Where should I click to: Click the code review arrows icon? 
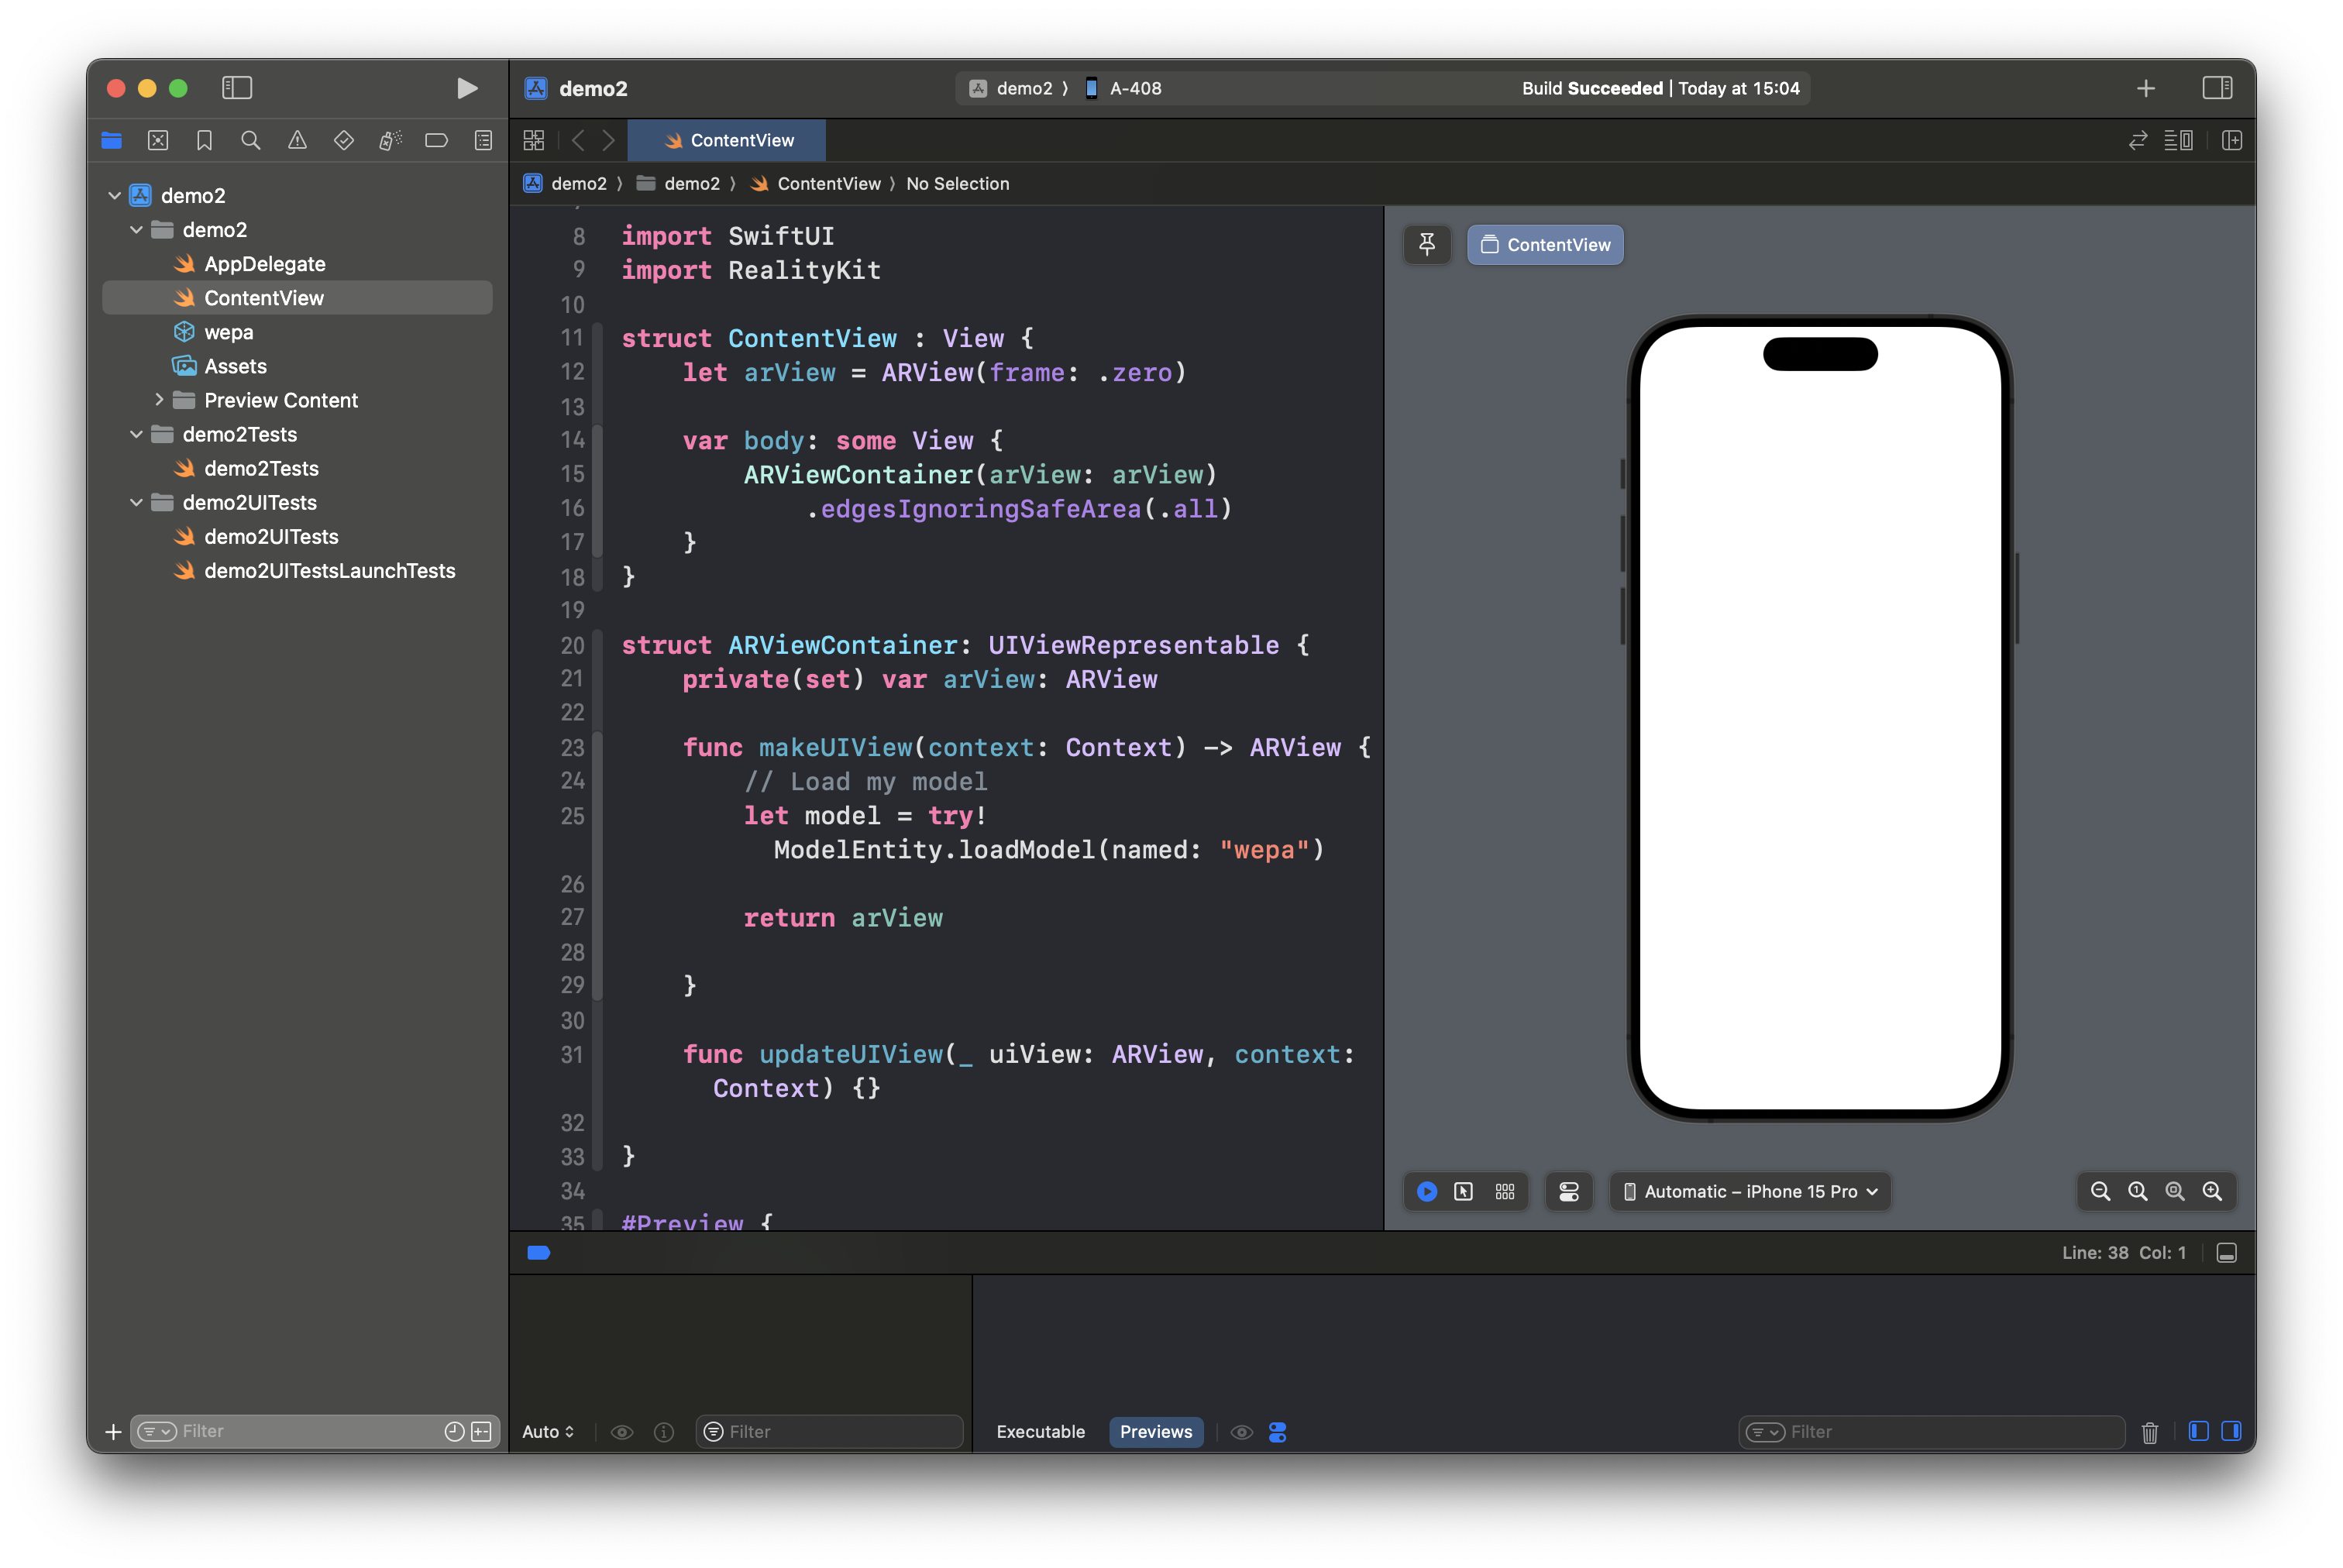tap(2137, 140)
